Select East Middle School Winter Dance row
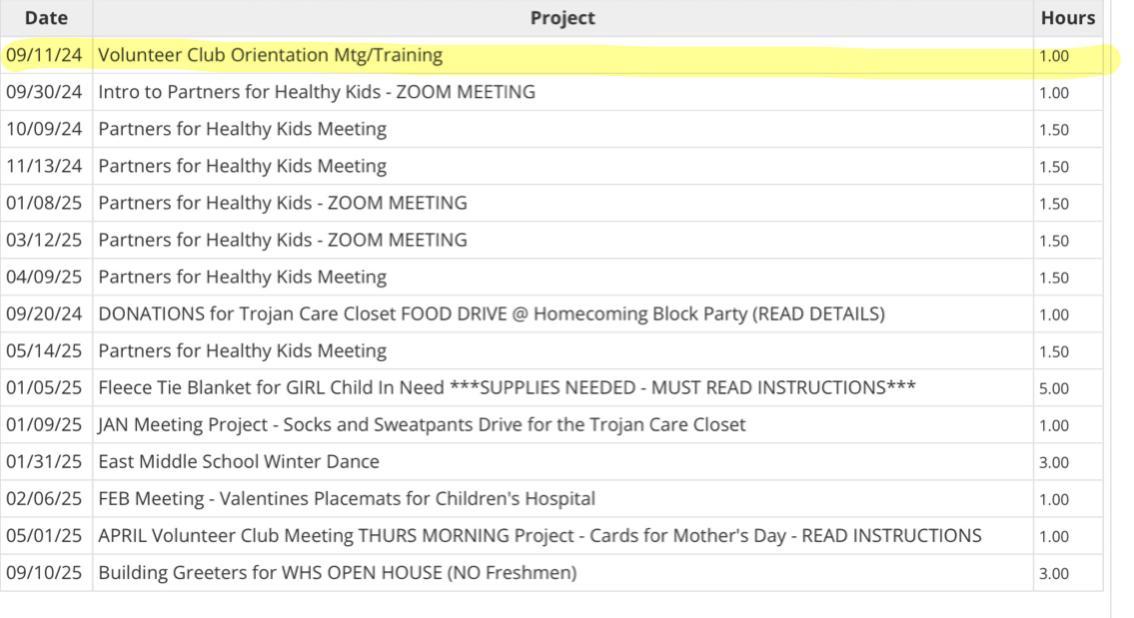Viewport: 1134px width, 618px height. tap(238, 462)
